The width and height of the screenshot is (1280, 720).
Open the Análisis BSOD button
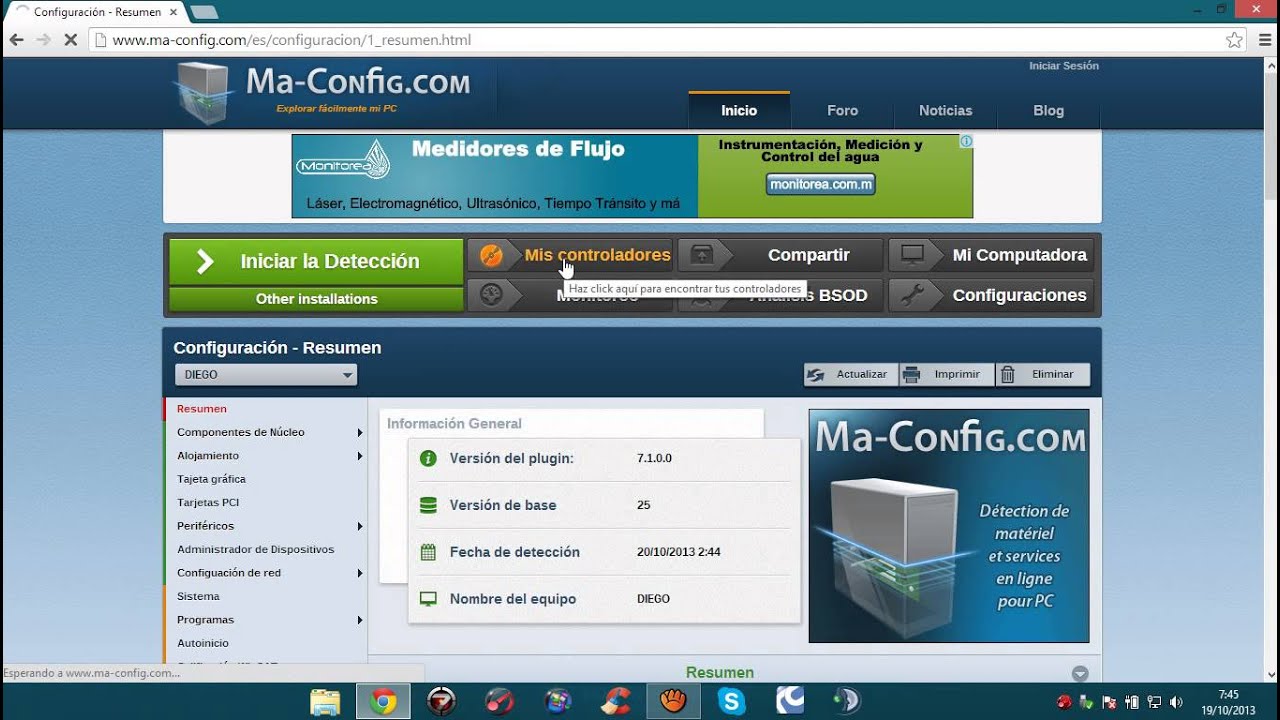tap(780, 295)
